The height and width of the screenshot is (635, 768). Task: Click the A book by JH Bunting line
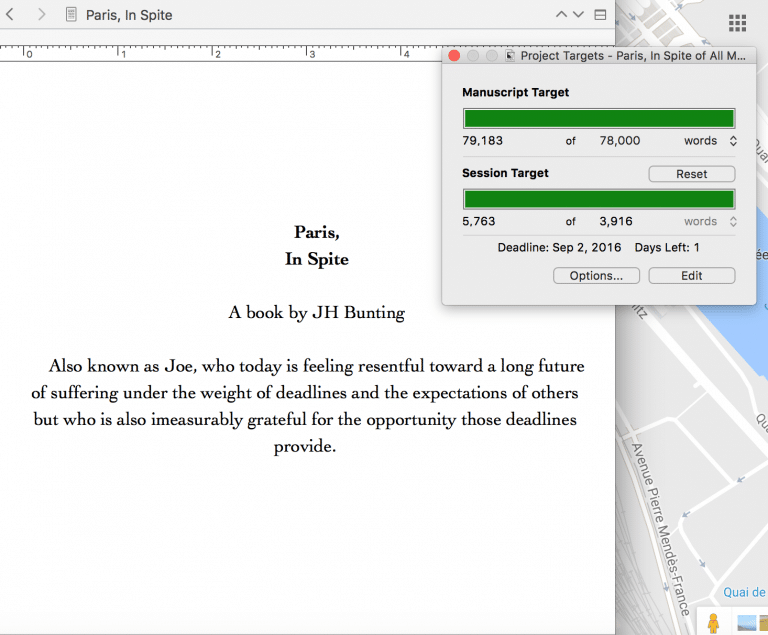[x=316, y=313]
